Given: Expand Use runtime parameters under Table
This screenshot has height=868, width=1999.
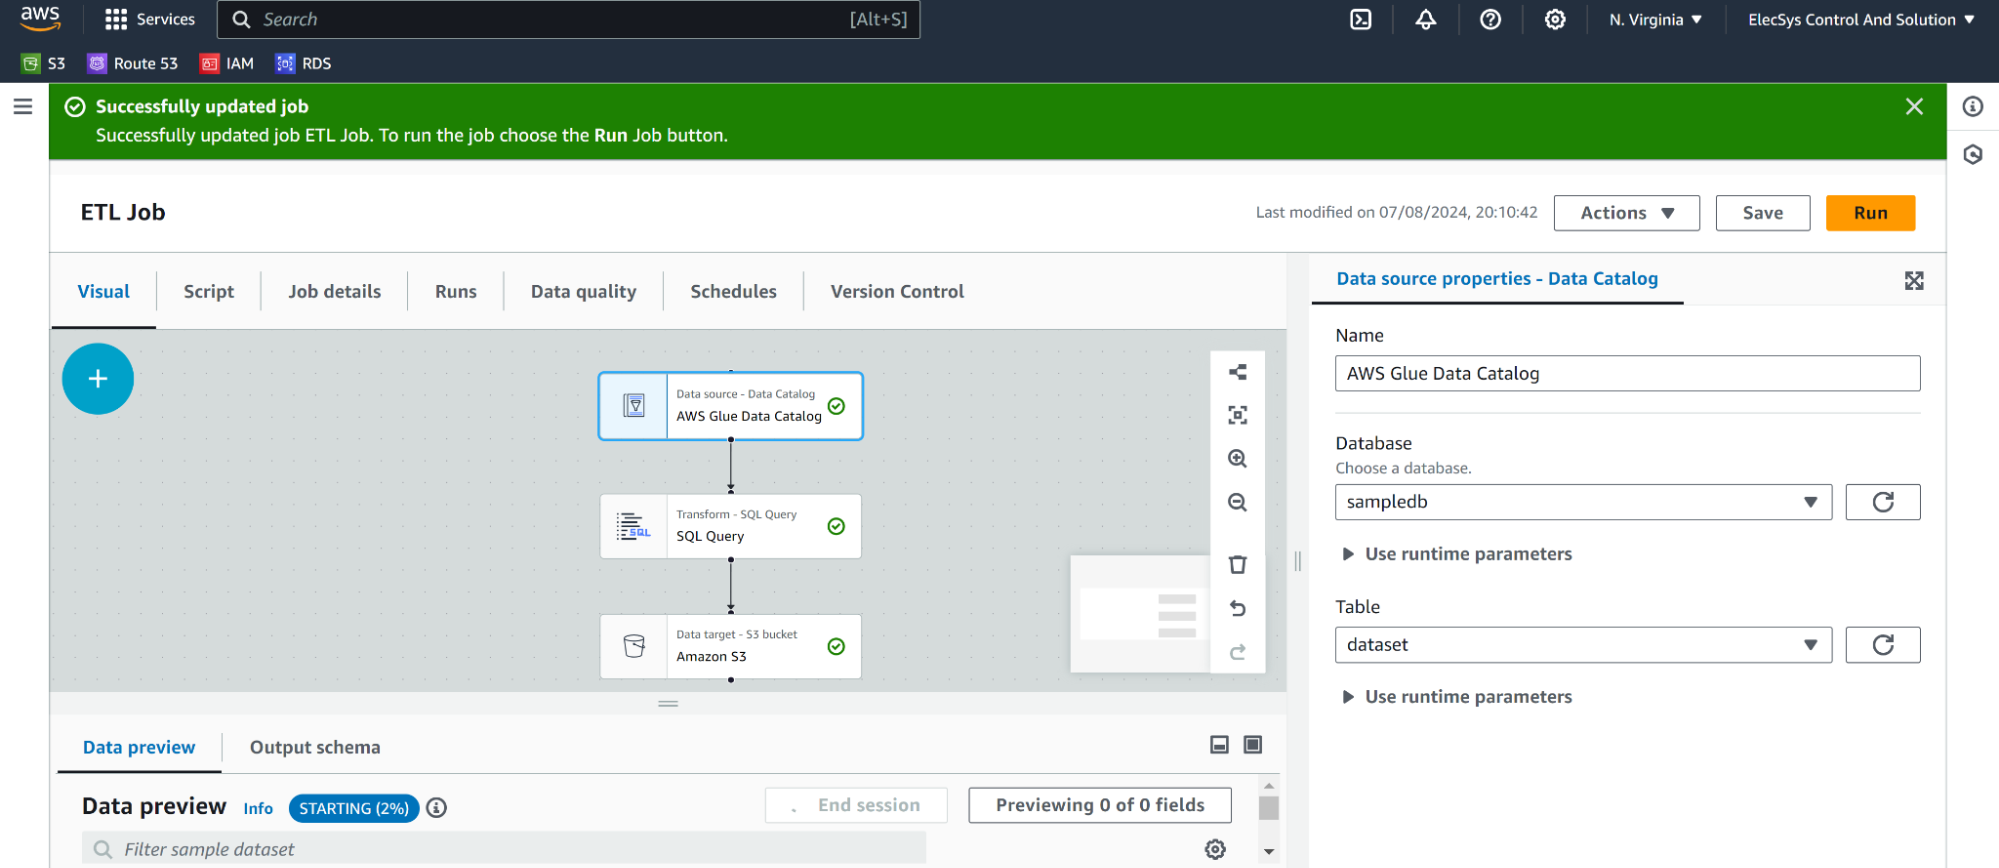Looking at the screenshot, I should click(1457, 697).
